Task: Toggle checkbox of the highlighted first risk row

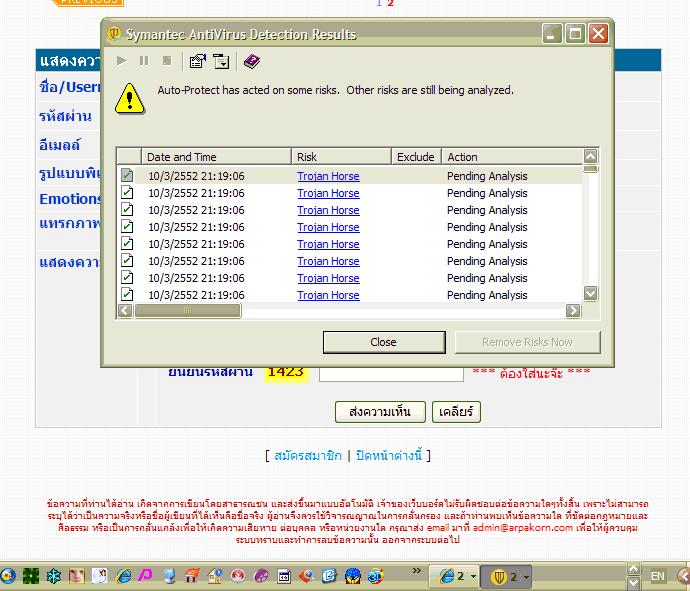Action: point(127,175)
